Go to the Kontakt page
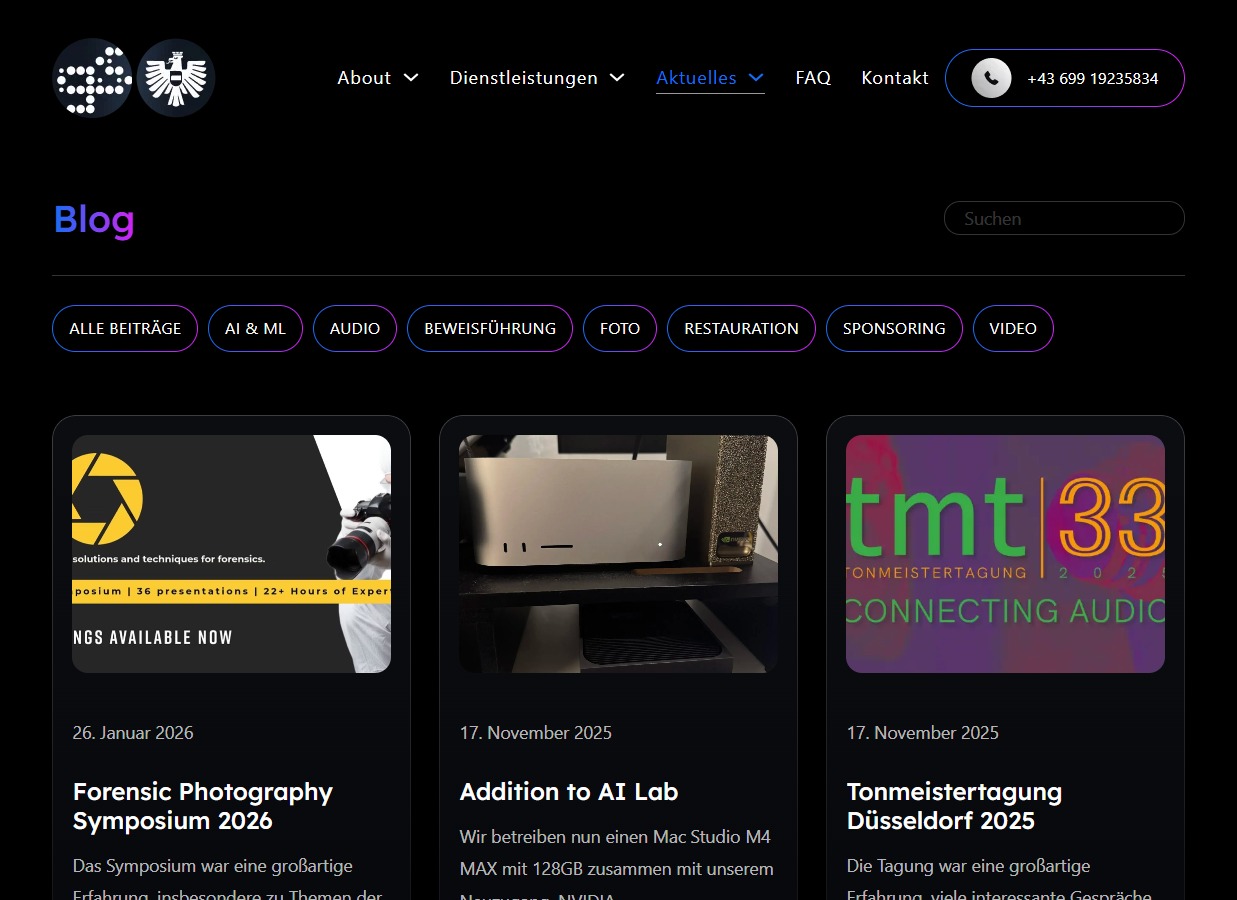Screen dimensions: 1237x900 pyautogui.click(x=895, y=78)
